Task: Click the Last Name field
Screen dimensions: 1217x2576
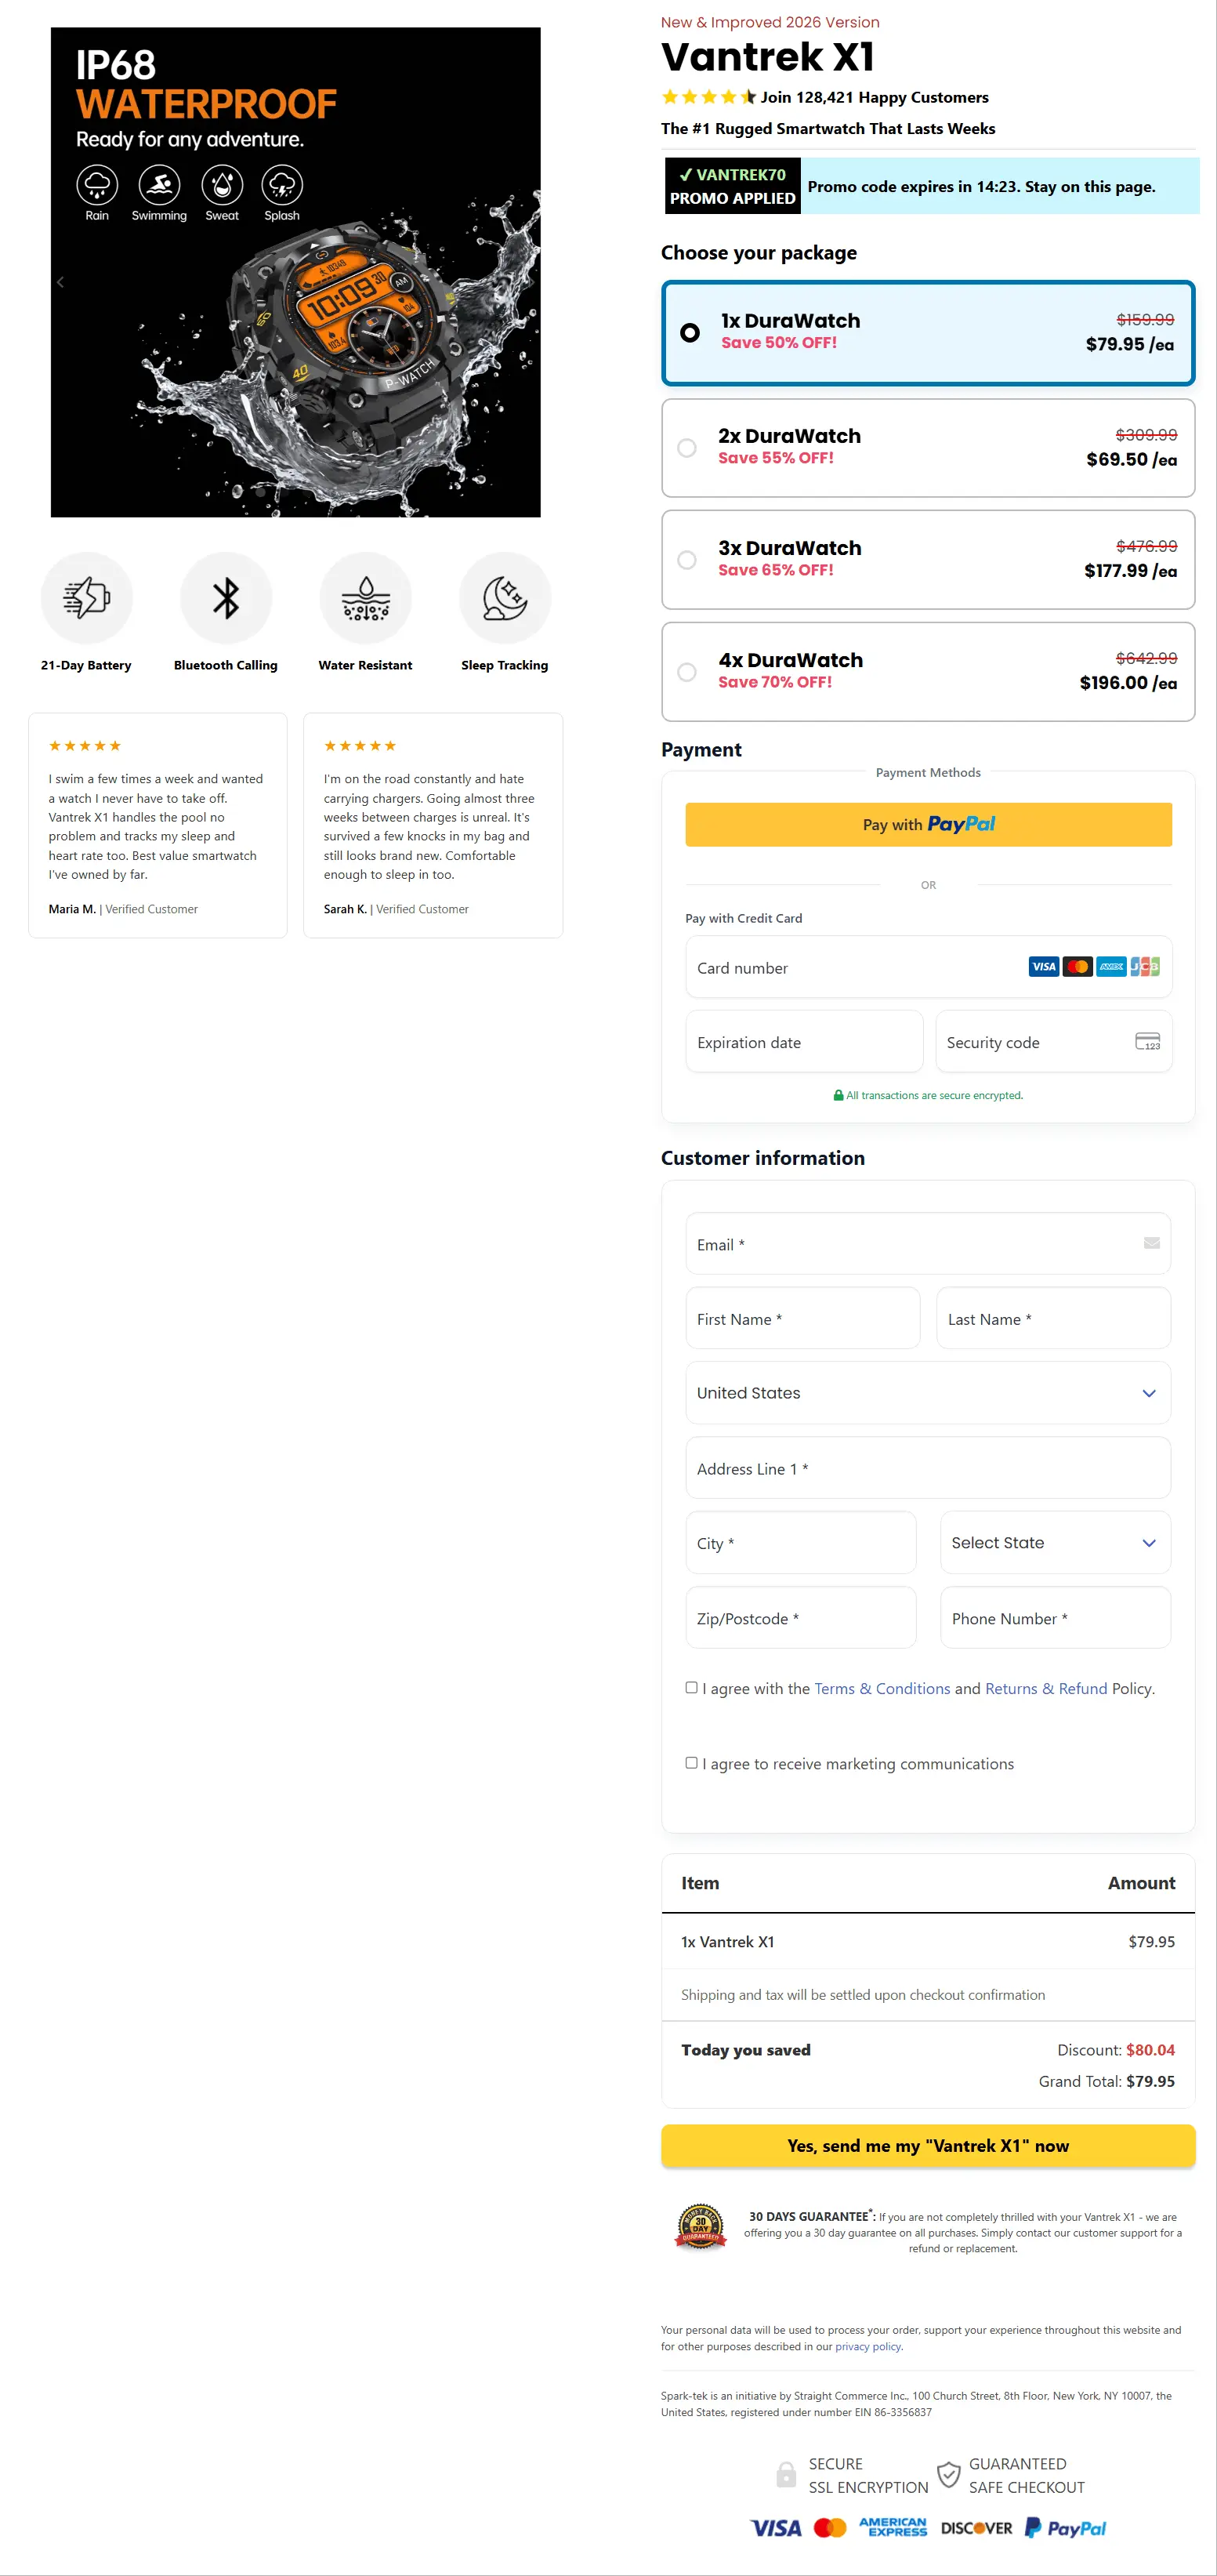Action: point(1053,1318)
